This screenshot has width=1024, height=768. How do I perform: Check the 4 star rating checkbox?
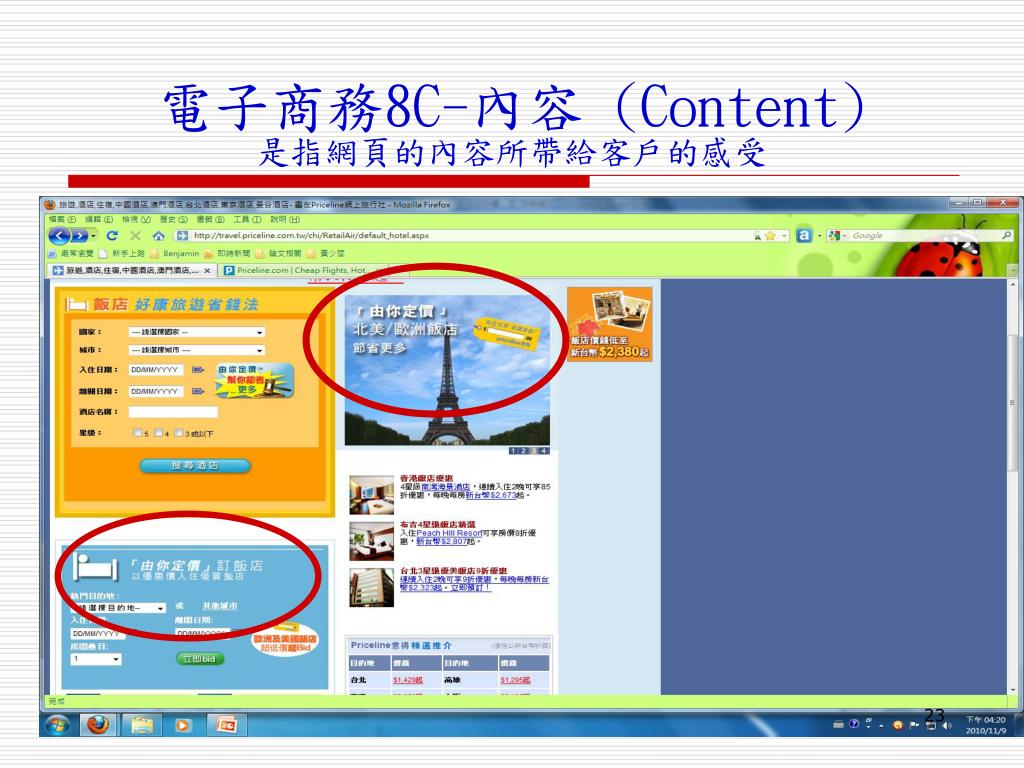[x=158, y=432]
